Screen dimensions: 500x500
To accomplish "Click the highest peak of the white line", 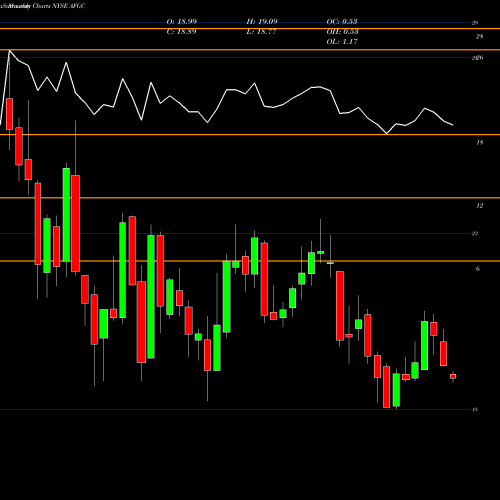I will [x=9, y=51].
